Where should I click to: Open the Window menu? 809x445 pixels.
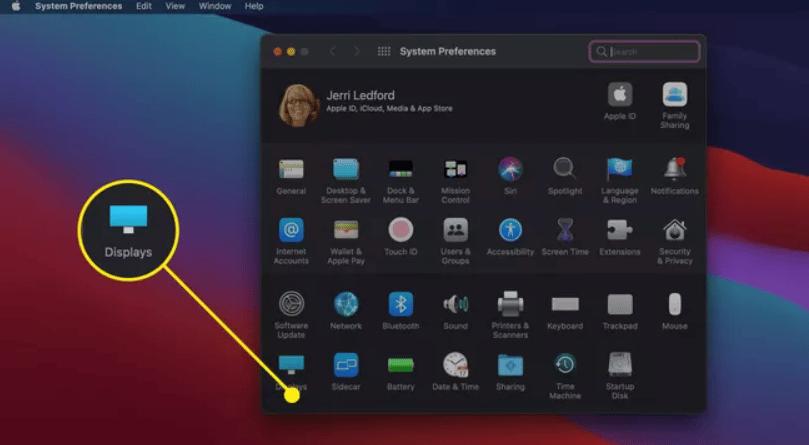click(x=215, y=6)
